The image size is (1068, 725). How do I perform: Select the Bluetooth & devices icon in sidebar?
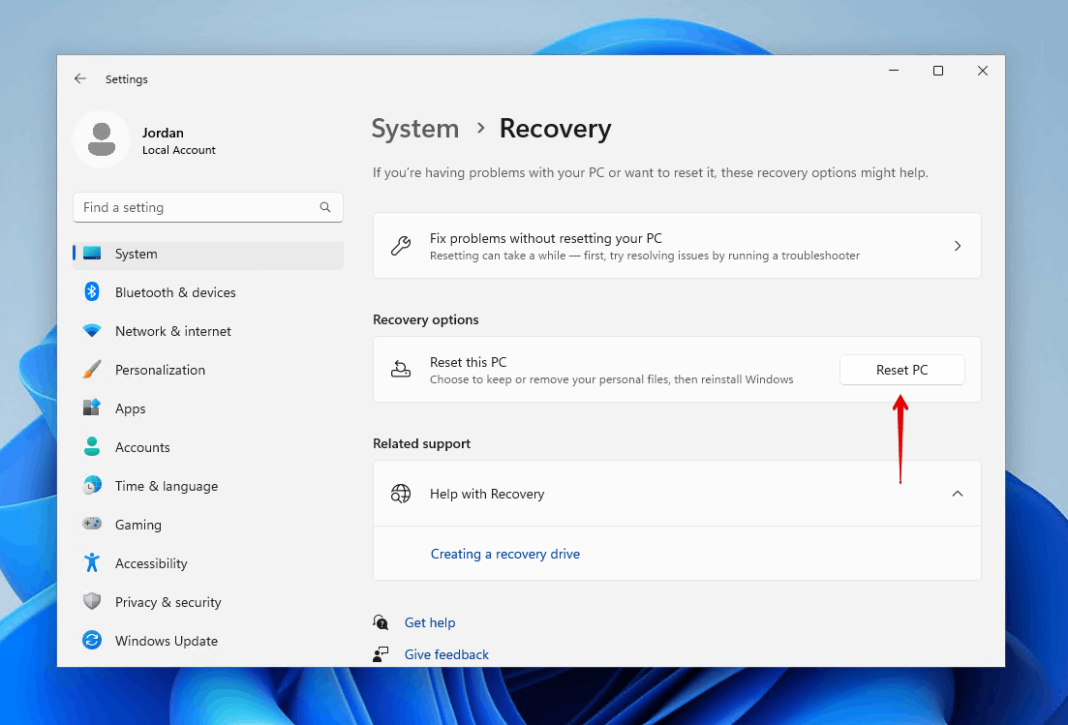[91, 292]
